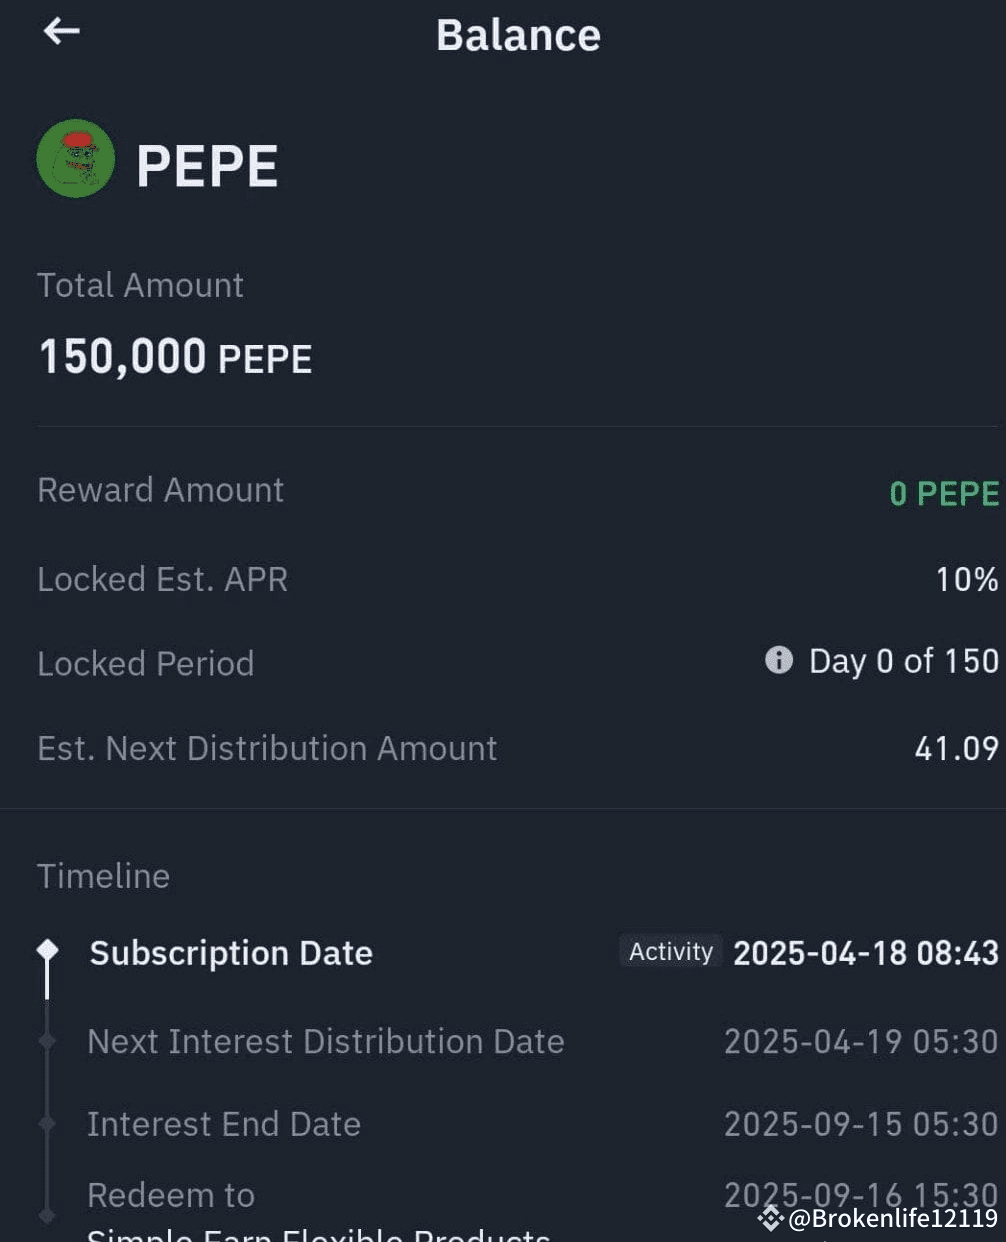Tap the Timeline section heading
The height and width of the screenshot is (1242, 1006).
(x=104, y=876)
